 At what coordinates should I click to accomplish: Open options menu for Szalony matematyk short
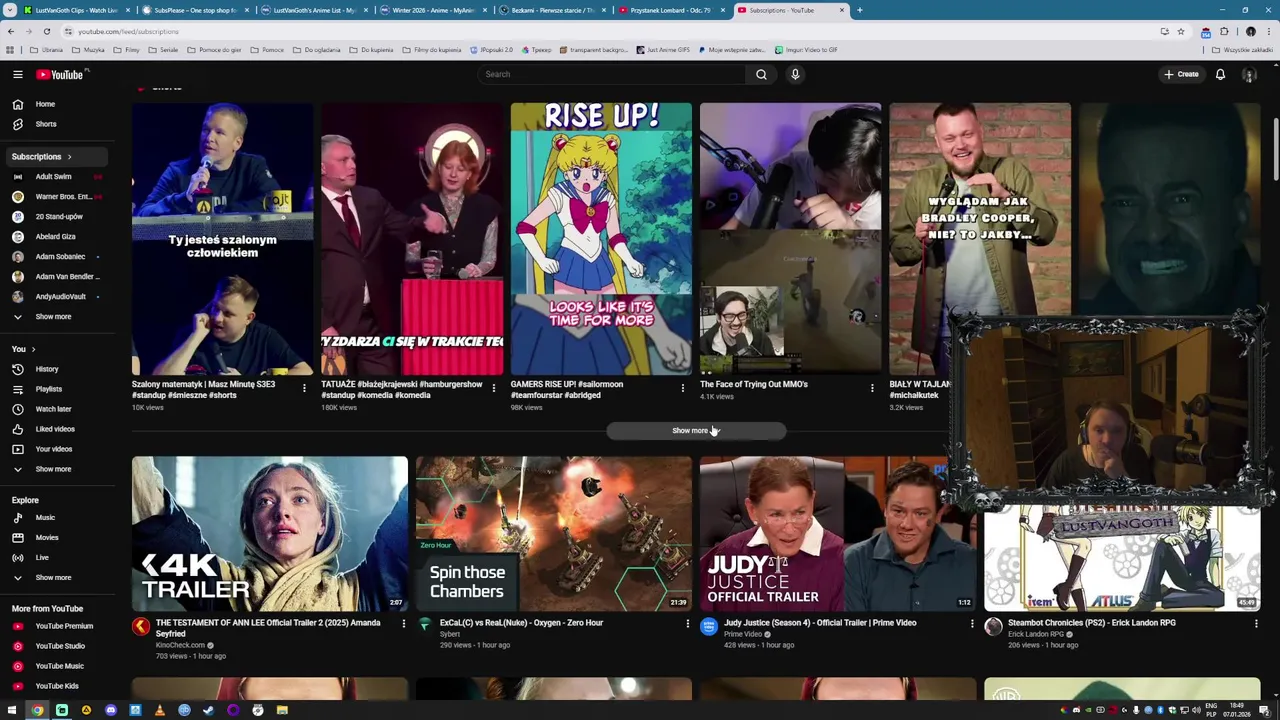point(304,388)
